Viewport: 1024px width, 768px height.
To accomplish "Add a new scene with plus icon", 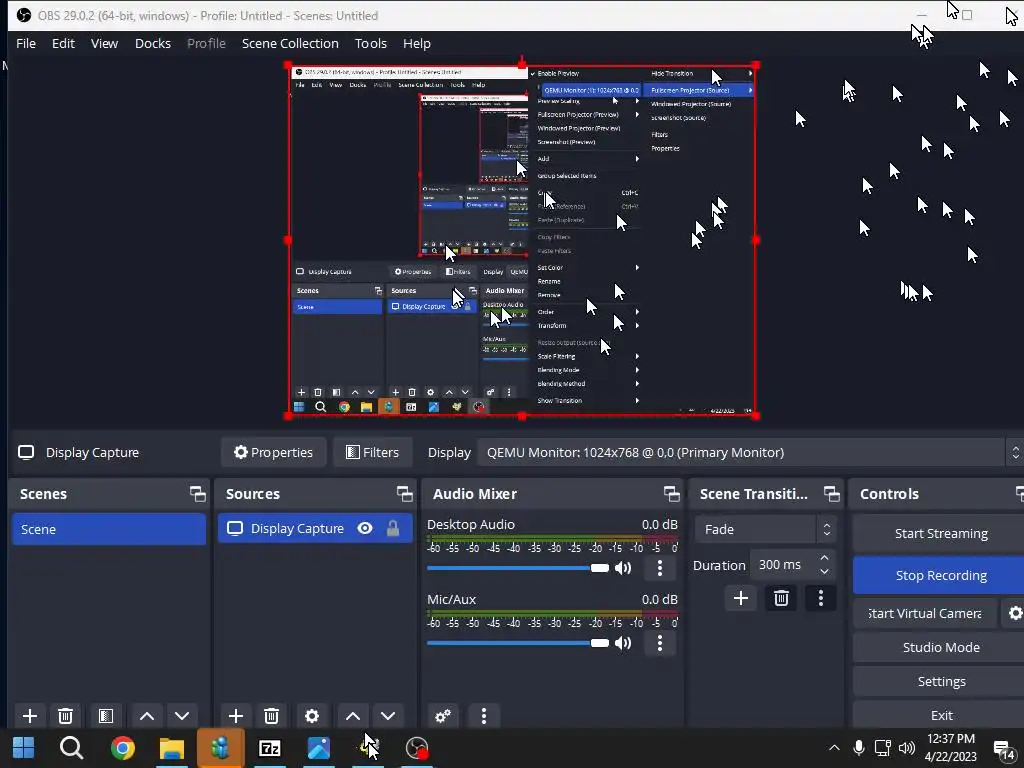I will (x=29, y=716).
